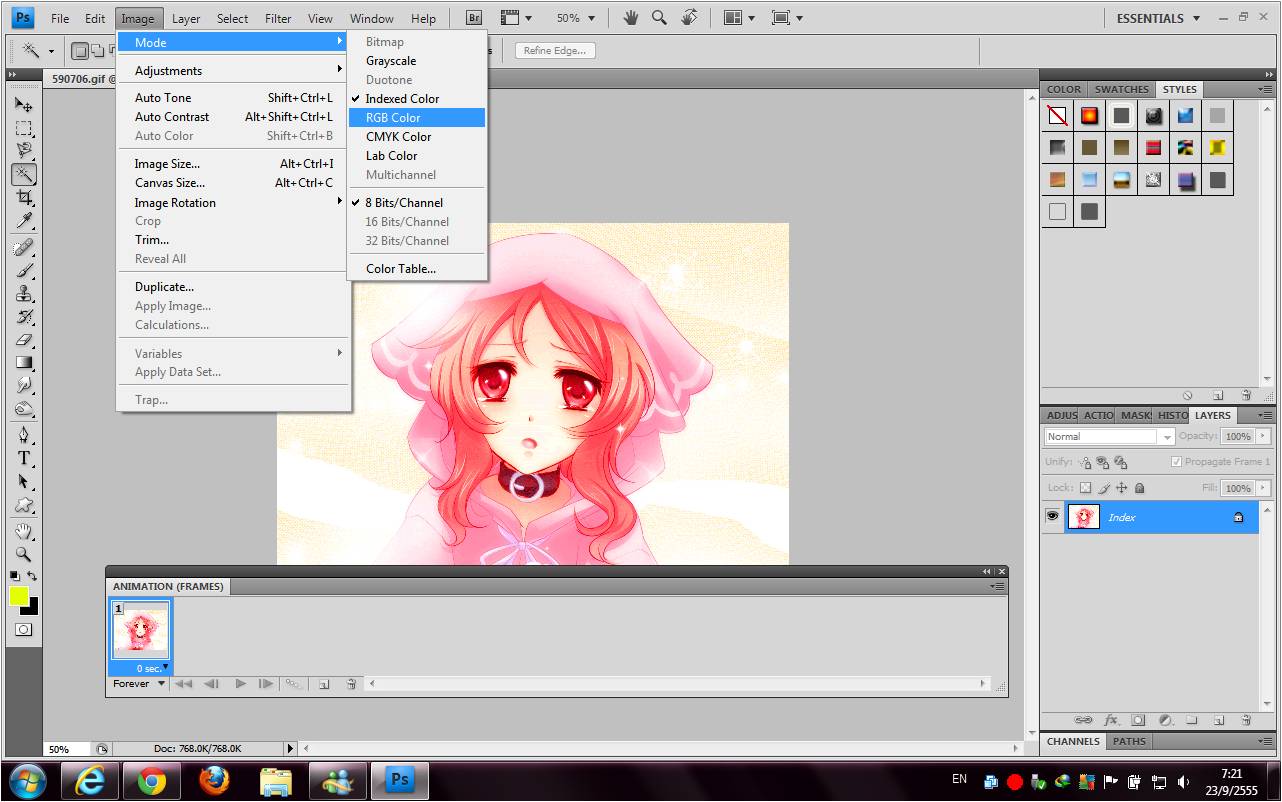Click the link layers icon
The height and width of the screenshot is (802, 1282).
click(x=1083, y=720)
